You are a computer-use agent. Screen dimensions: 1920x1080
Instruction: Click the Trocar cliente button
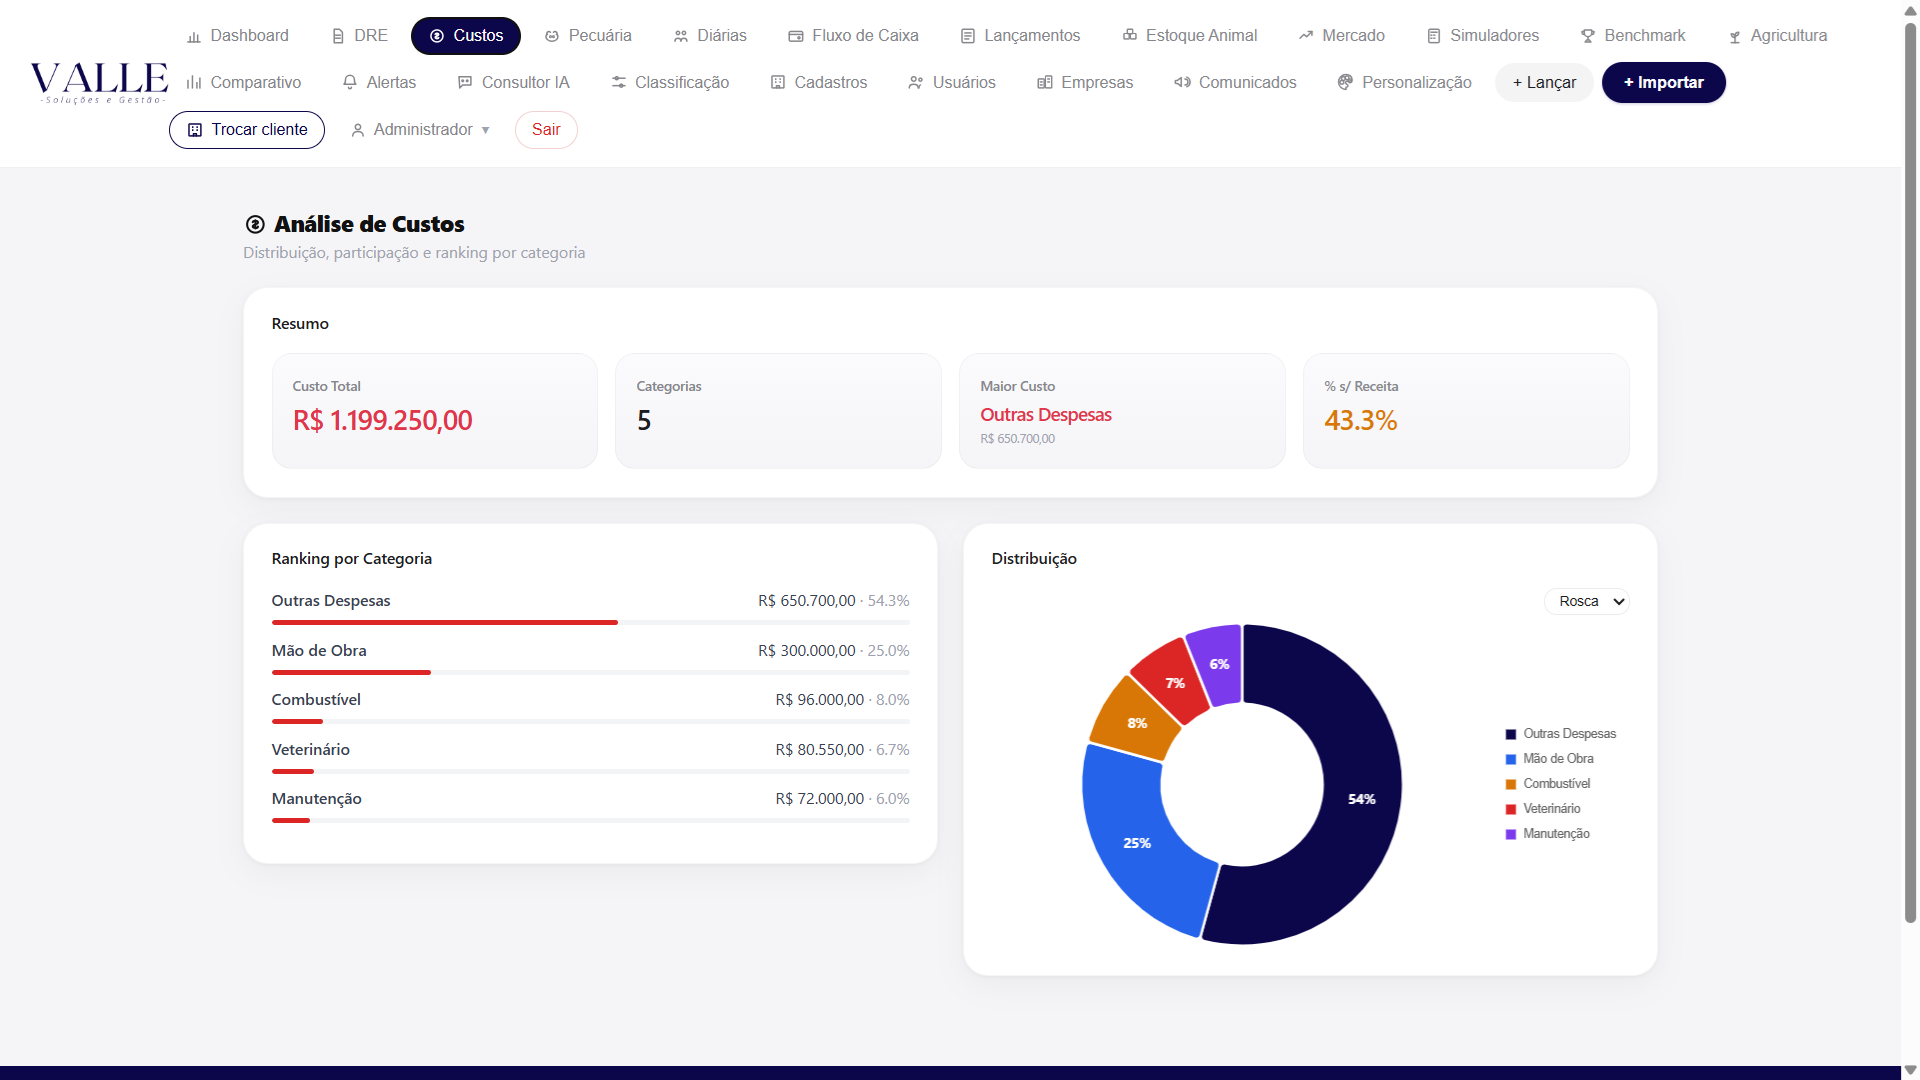(x=247, y=130)
